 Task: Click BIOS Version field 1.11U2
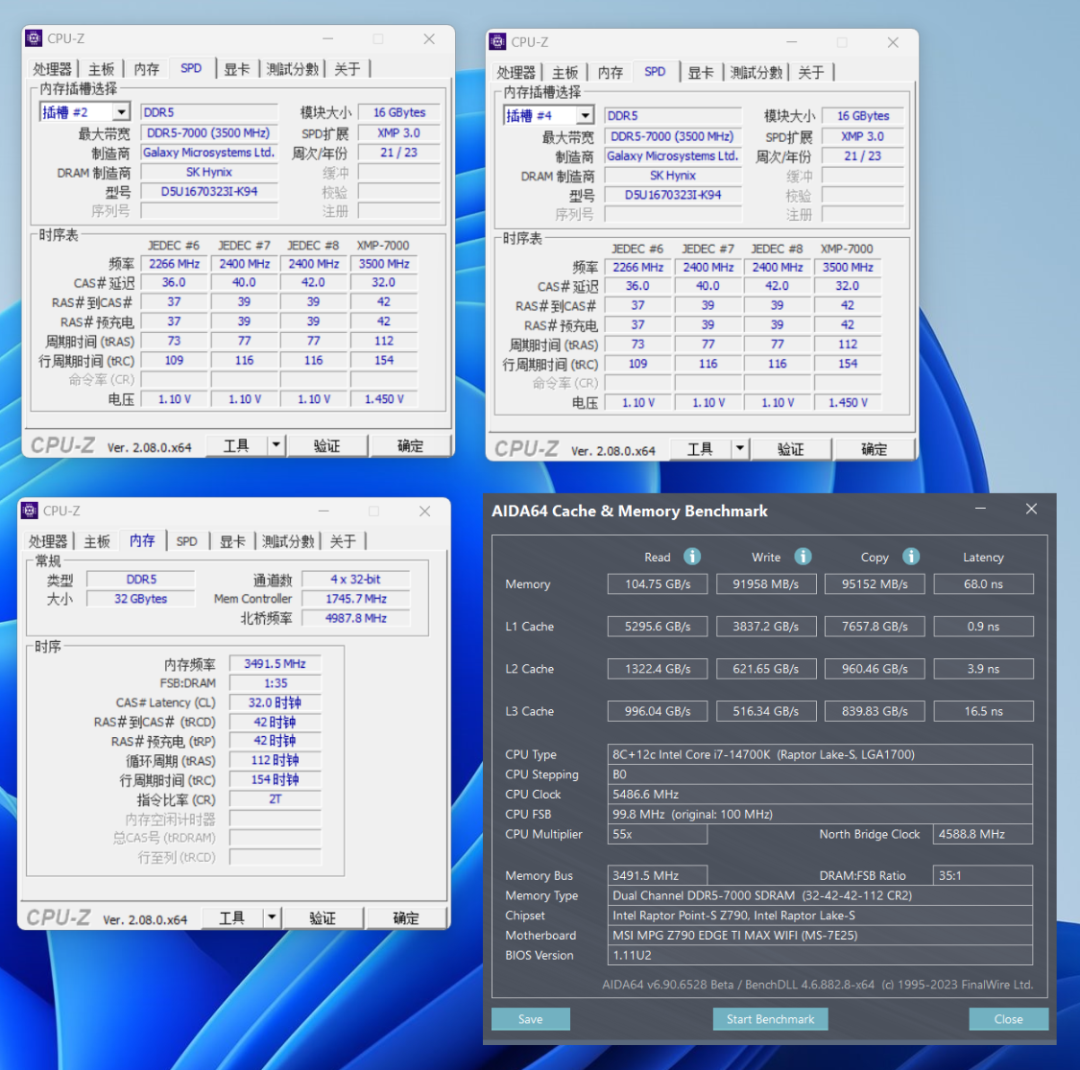tap(820, 955)
